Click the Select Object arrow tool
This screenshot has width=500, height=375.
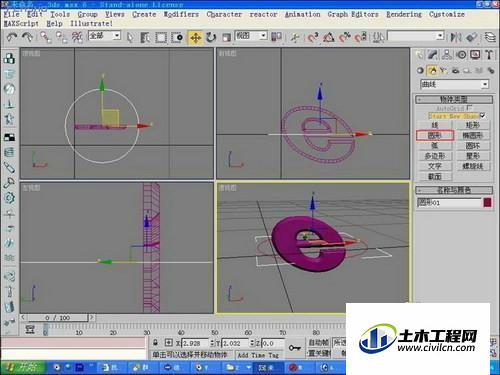click(x=130, y=37)
